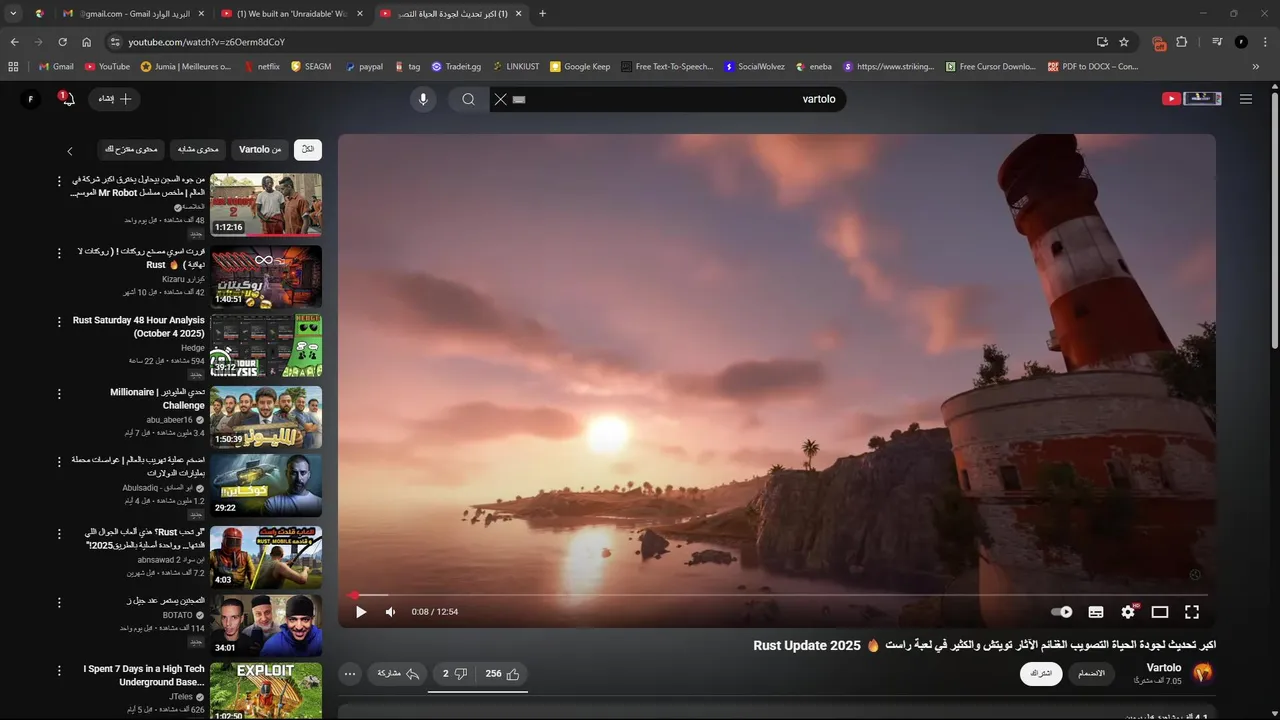
Task: Open the netflix bookmark
Action: (262, 67)
